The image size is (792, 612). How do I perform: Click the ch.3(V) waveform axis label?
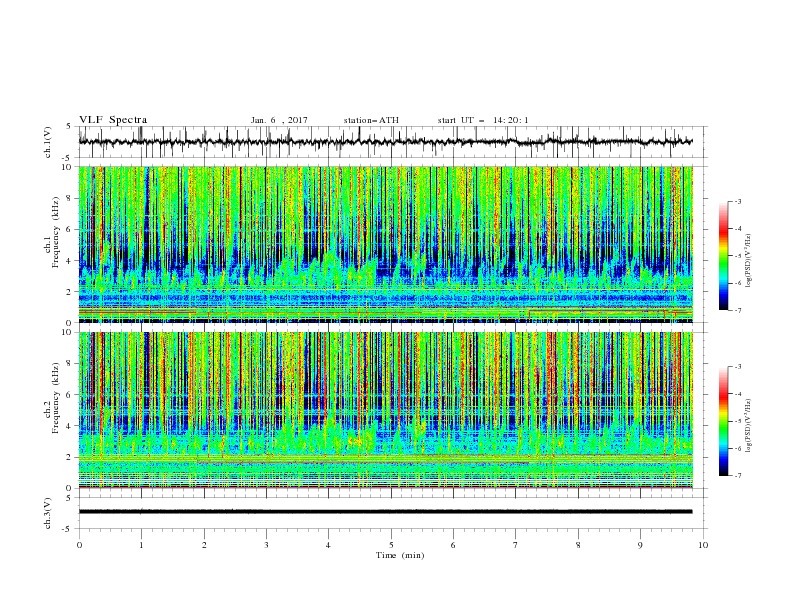tap(48, 513)
